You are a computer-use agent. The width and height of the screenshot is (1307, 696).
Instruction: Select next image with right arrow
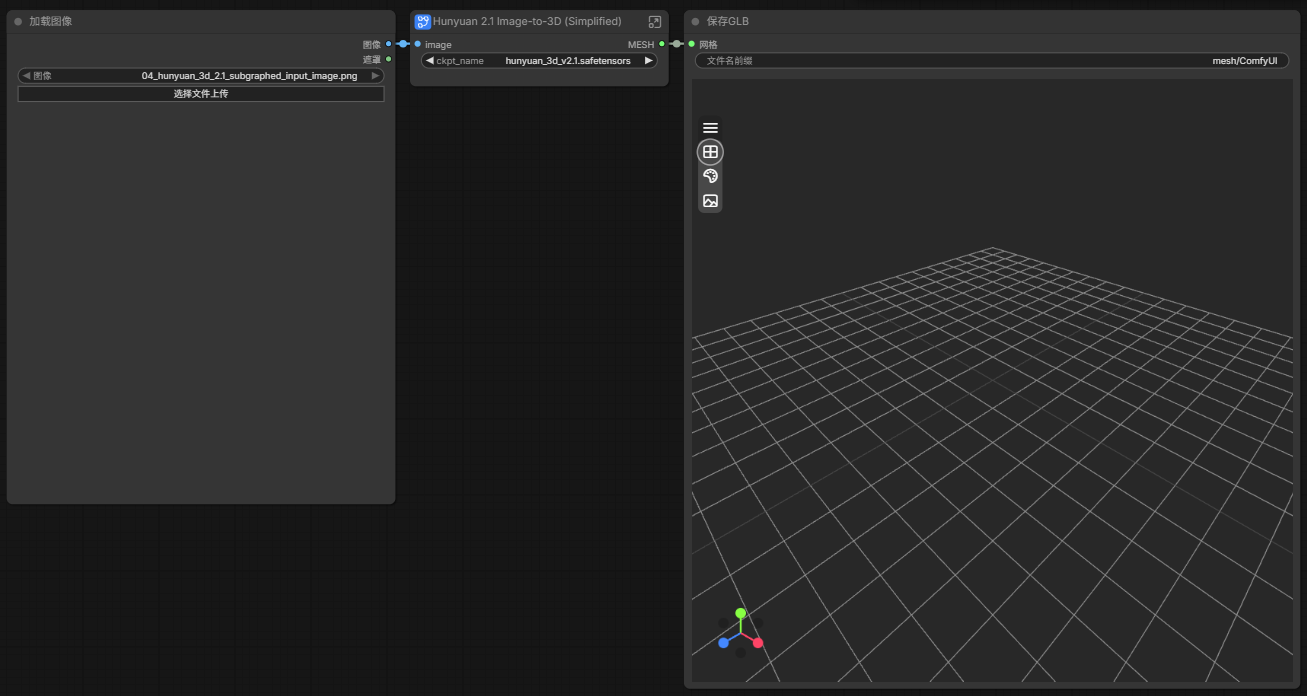pos(376,76)
